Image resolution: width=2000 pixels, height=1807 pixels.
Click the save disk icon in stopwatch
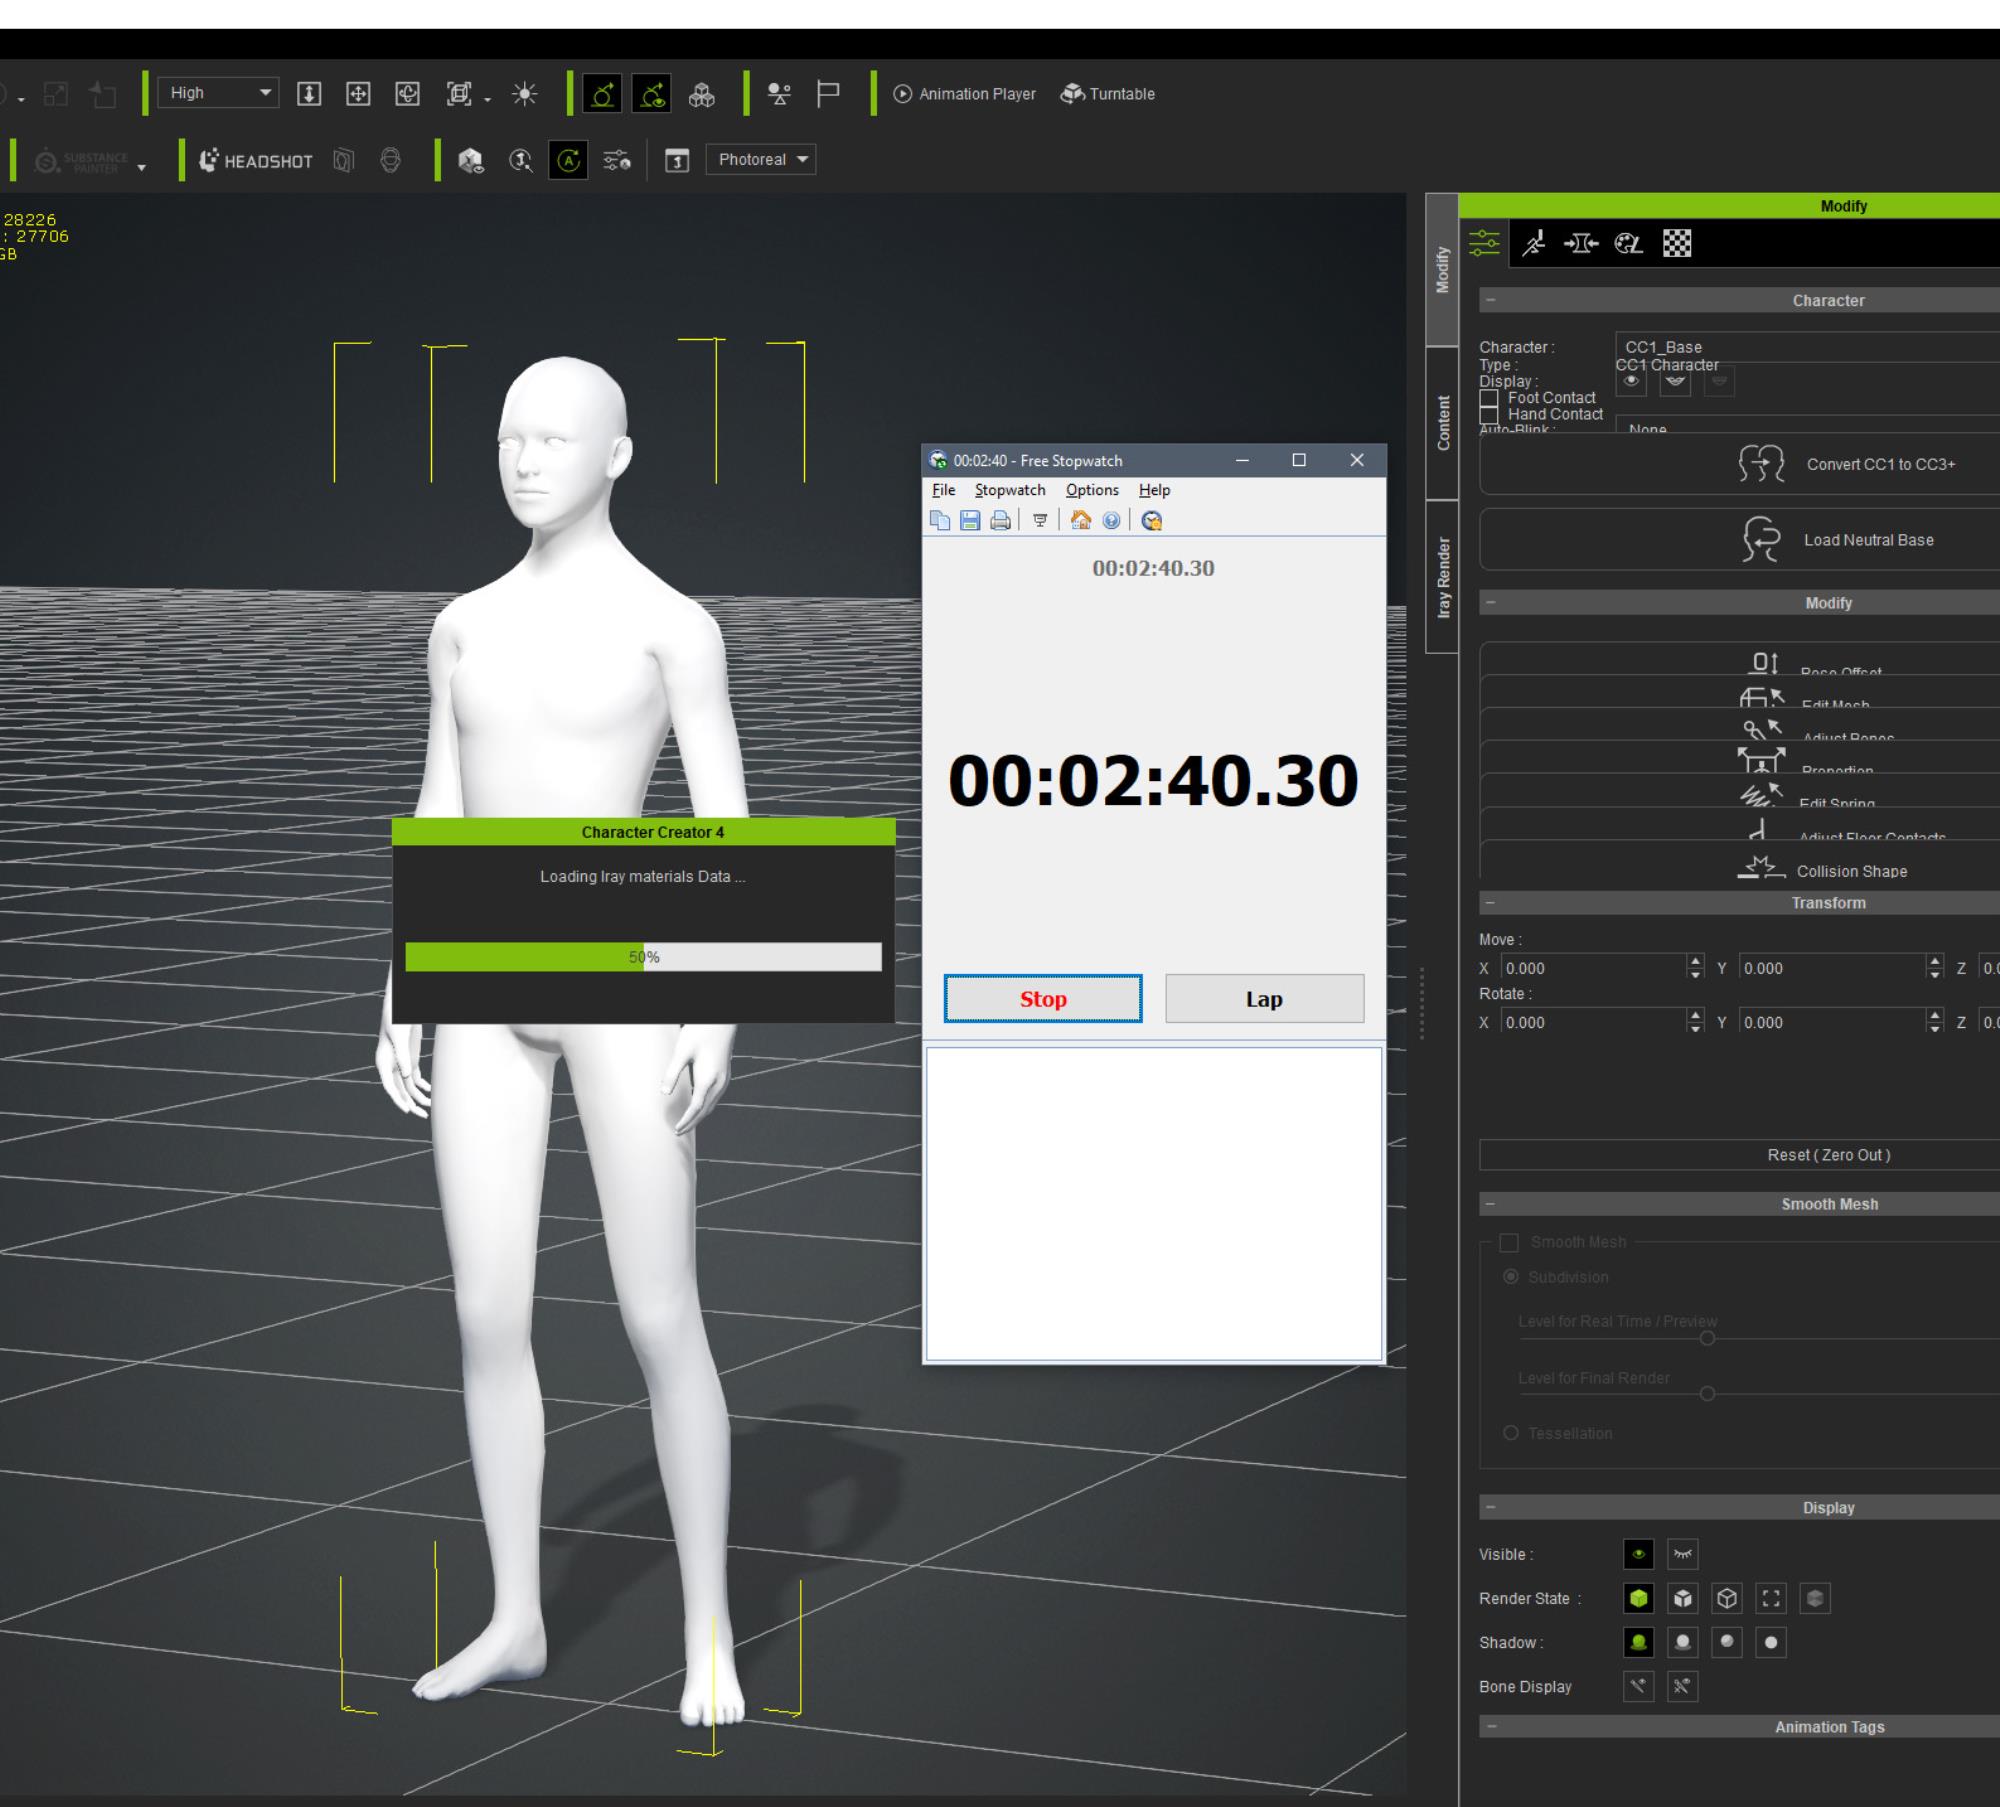[970, 520]
